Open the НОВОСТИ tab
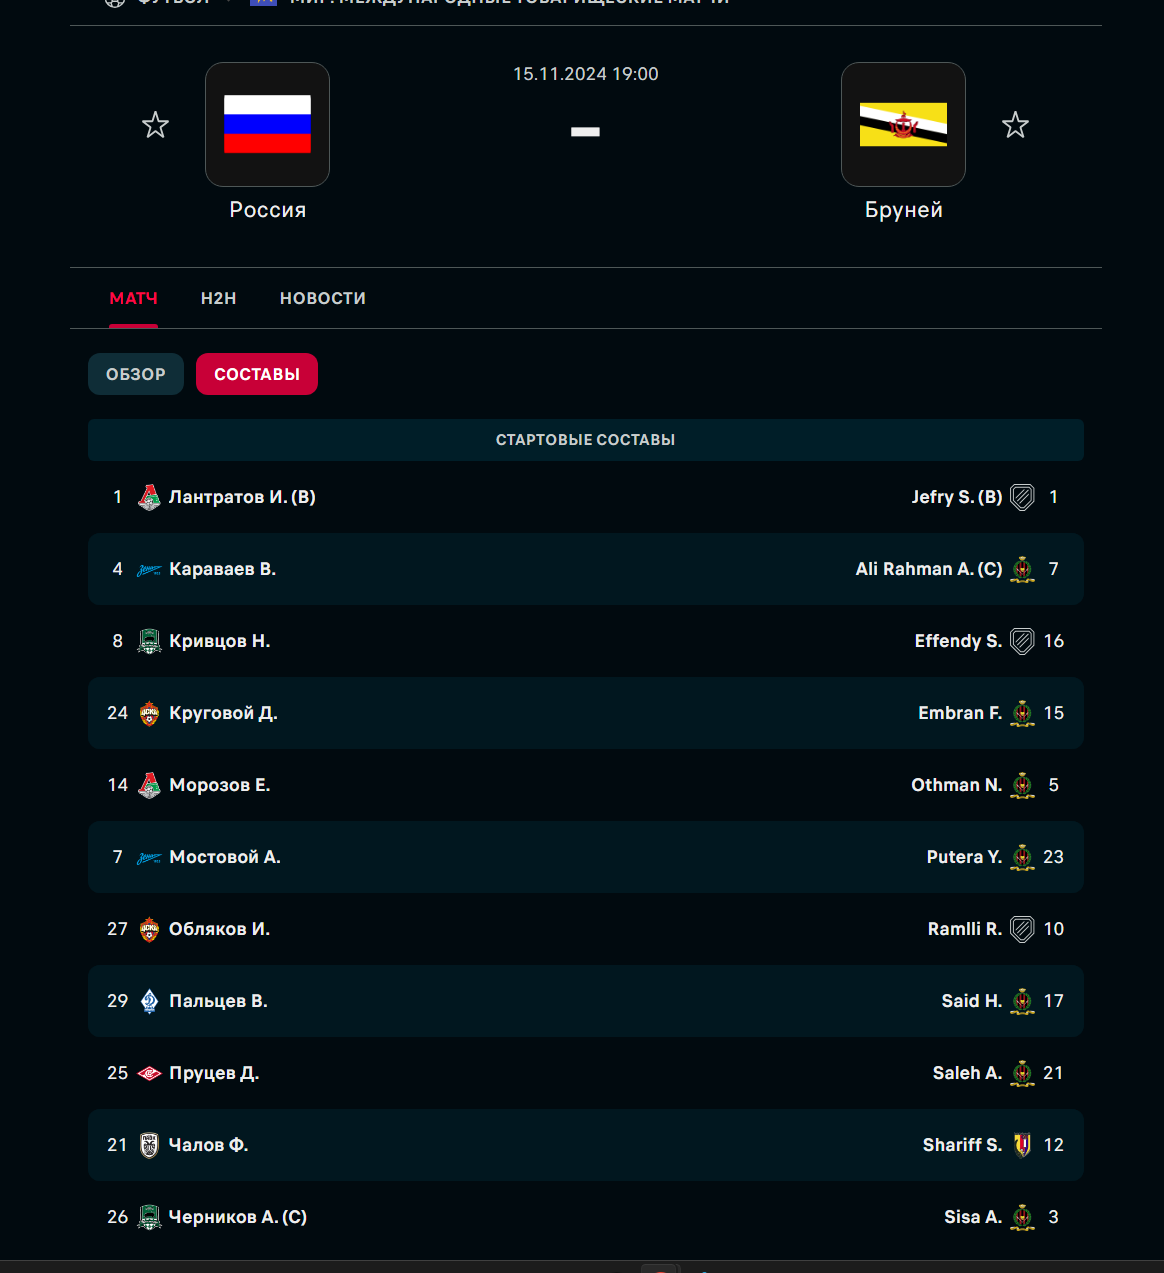1164x1273 pixels. [322, 298]
